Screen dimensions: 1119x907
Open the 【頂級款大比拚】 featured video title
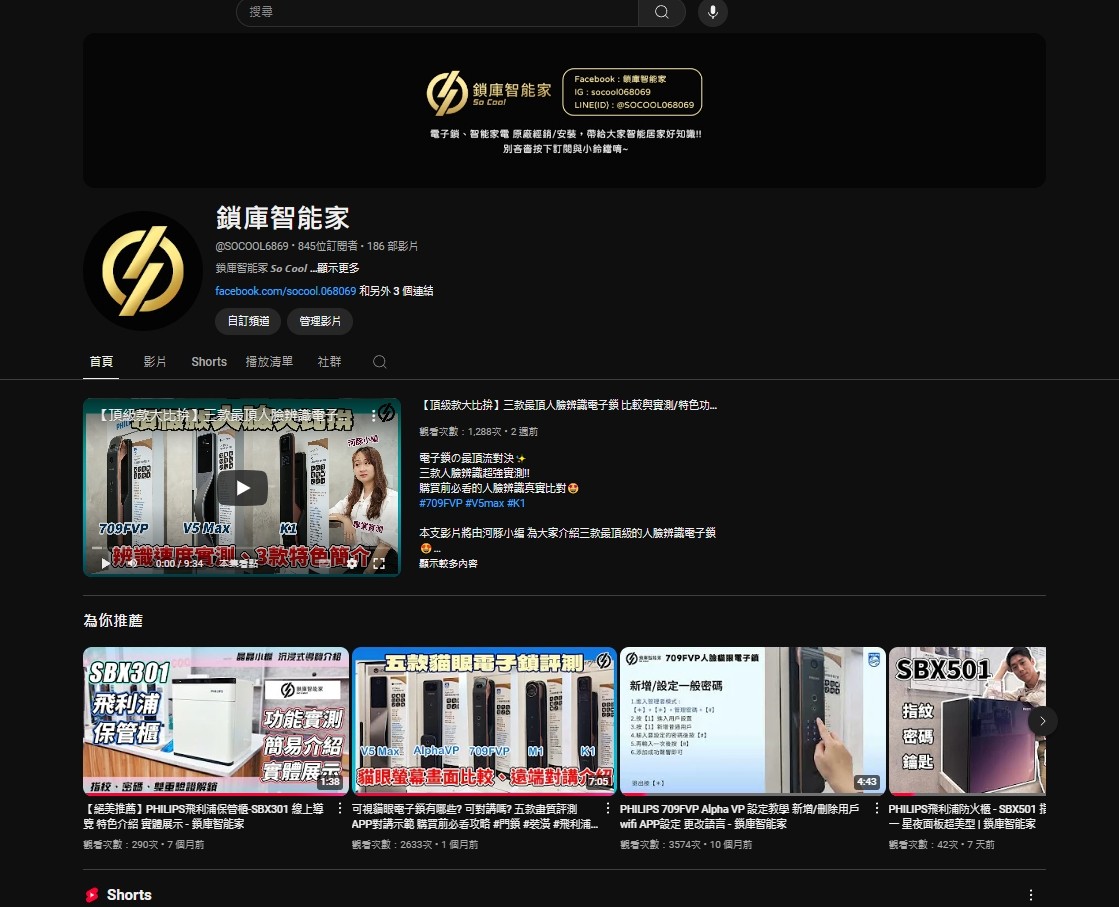(568, 405)
